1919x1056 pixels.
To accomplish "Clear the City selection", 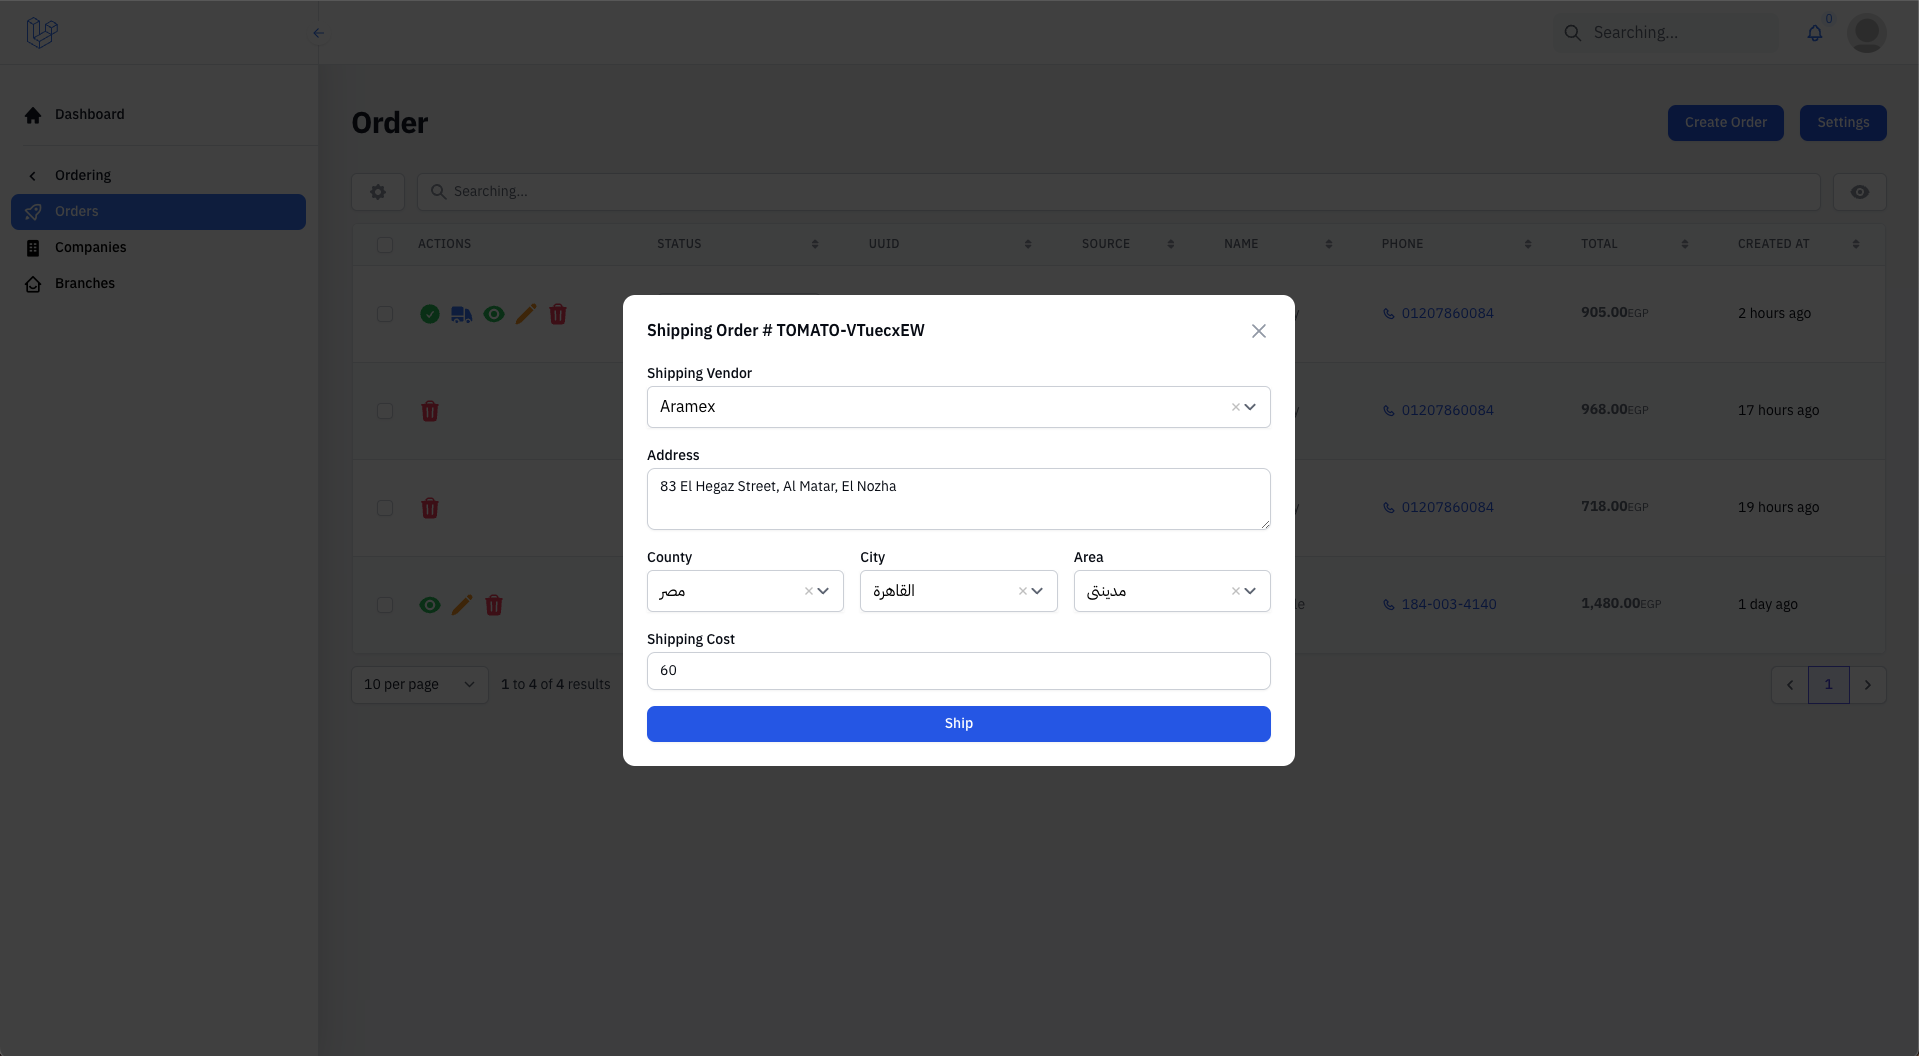I will (x=1022, y=591).
